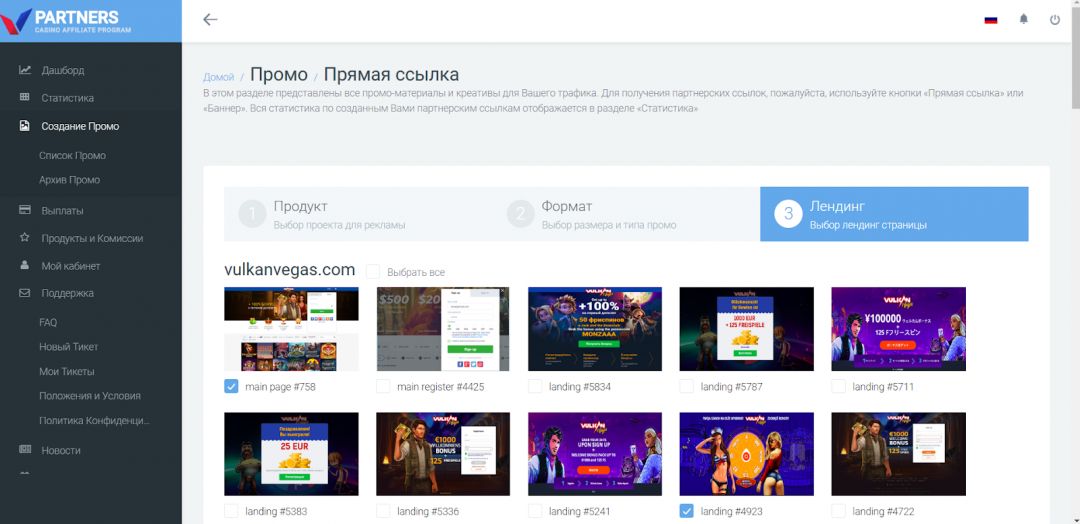The image size is (1080, 524).
Task: Click landing #4722 thumbnail preview
Action: tap(898, 454)
